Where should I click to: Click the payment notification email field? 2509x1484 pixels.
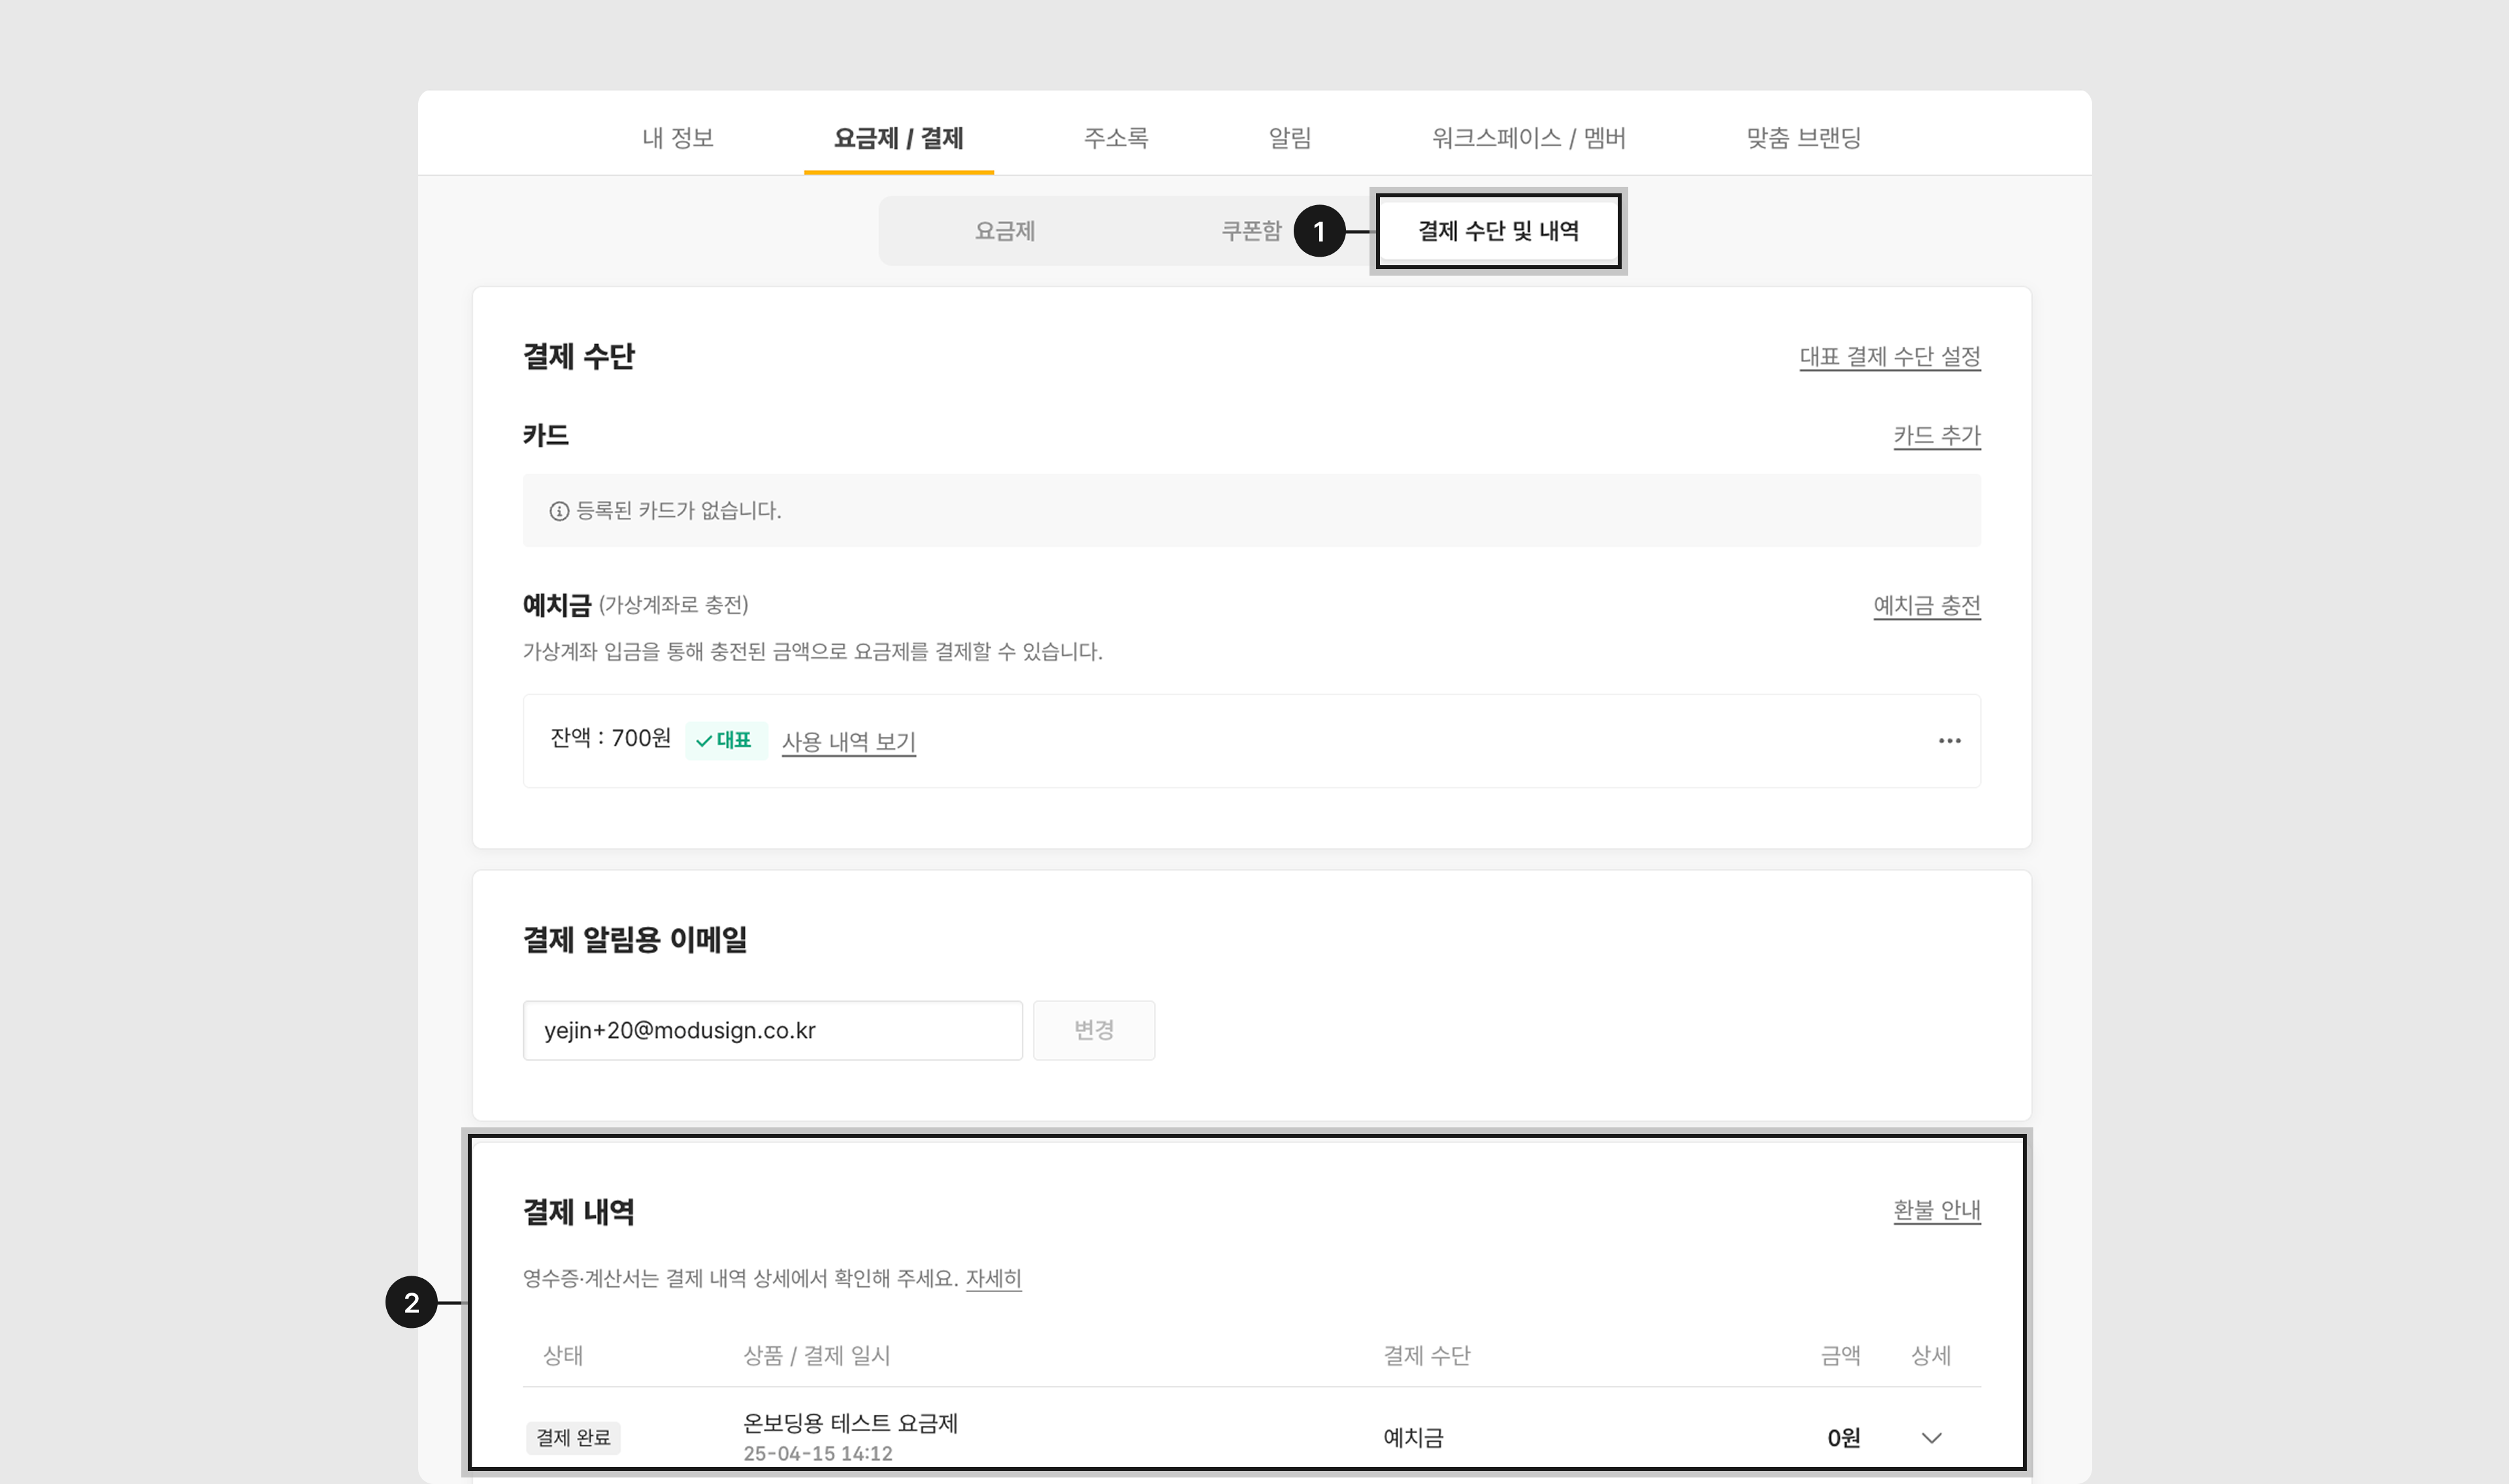click(x=772, y=1030)
